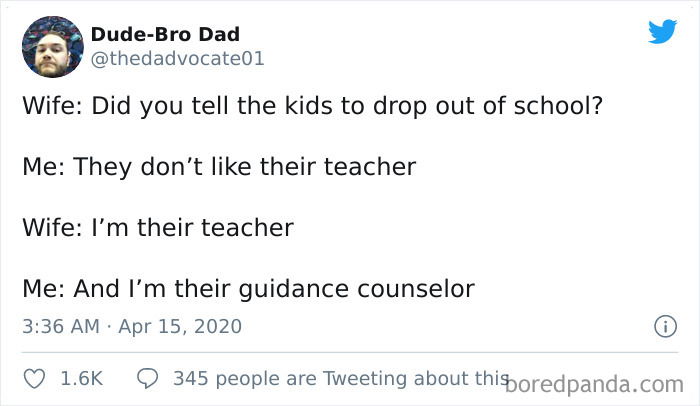
Task: Visit the Dude-Bro Dad display name
Action: tap(165, 34)
